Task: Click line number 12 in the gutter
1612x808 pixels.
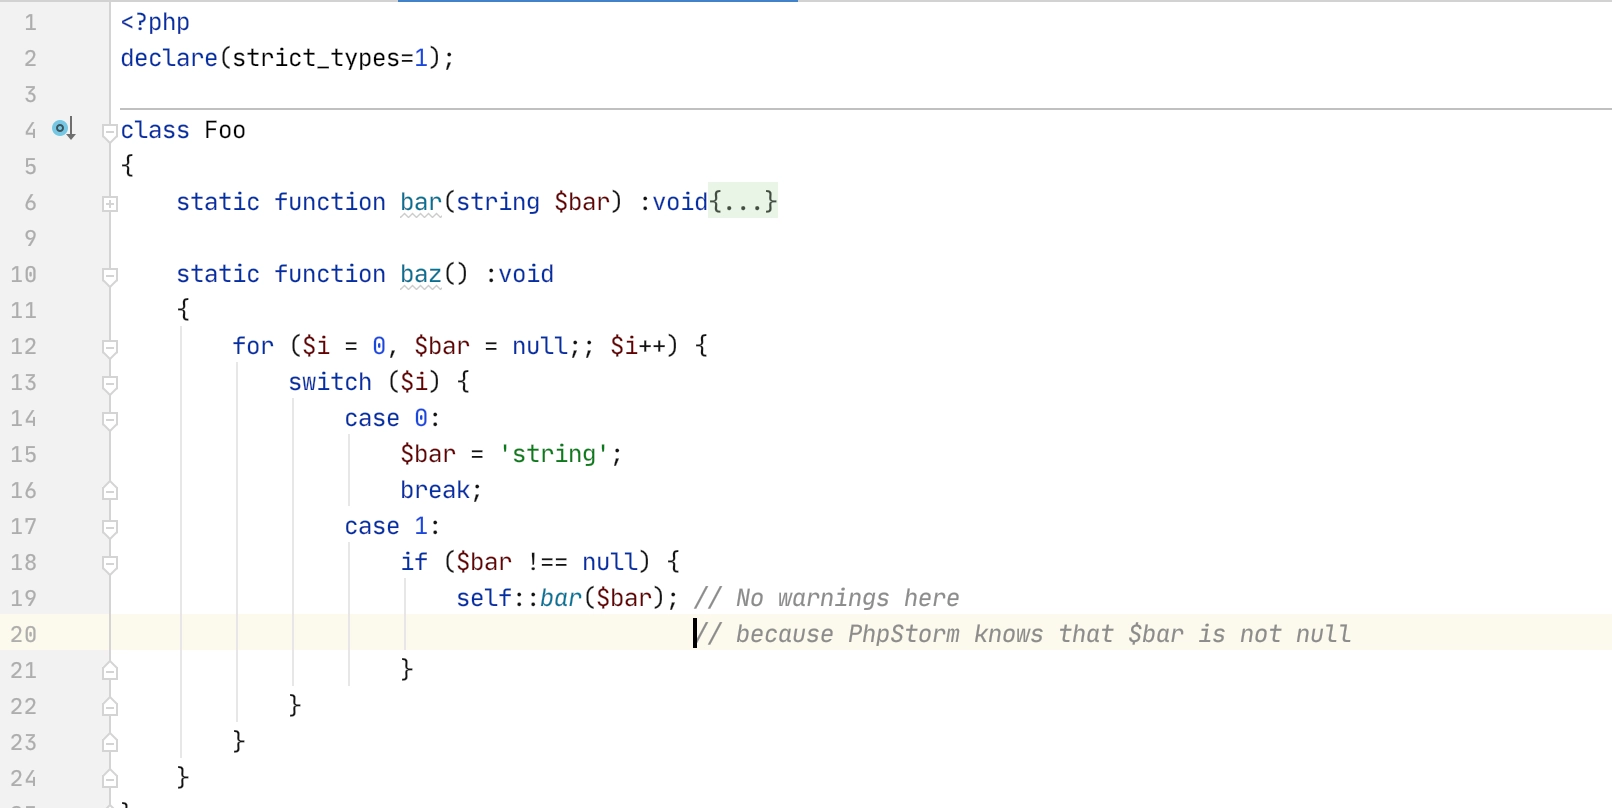Action: (23, 346)
